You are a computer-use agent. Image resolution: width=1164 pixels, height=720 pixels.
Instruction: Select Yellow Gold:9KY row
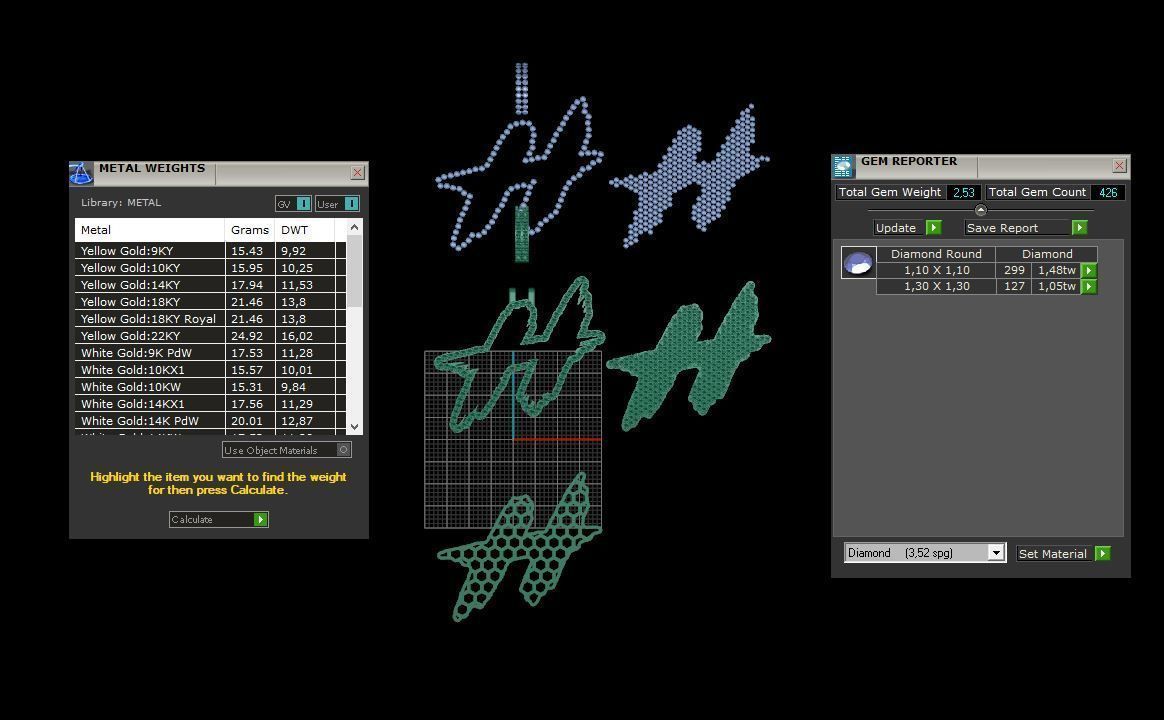click(210, 251)
